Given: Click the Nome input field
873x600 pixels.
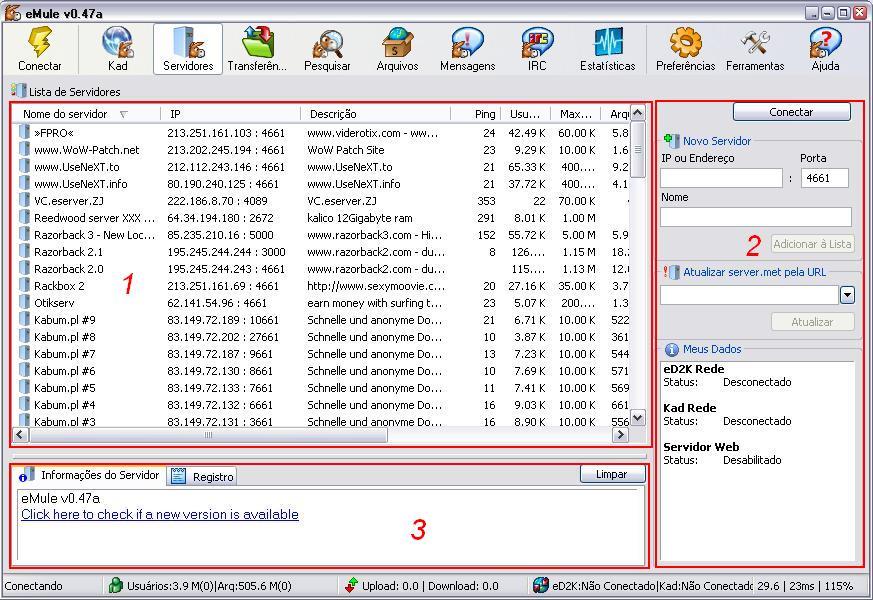Looking at the screenshot, I should click(x=756, y=217).
